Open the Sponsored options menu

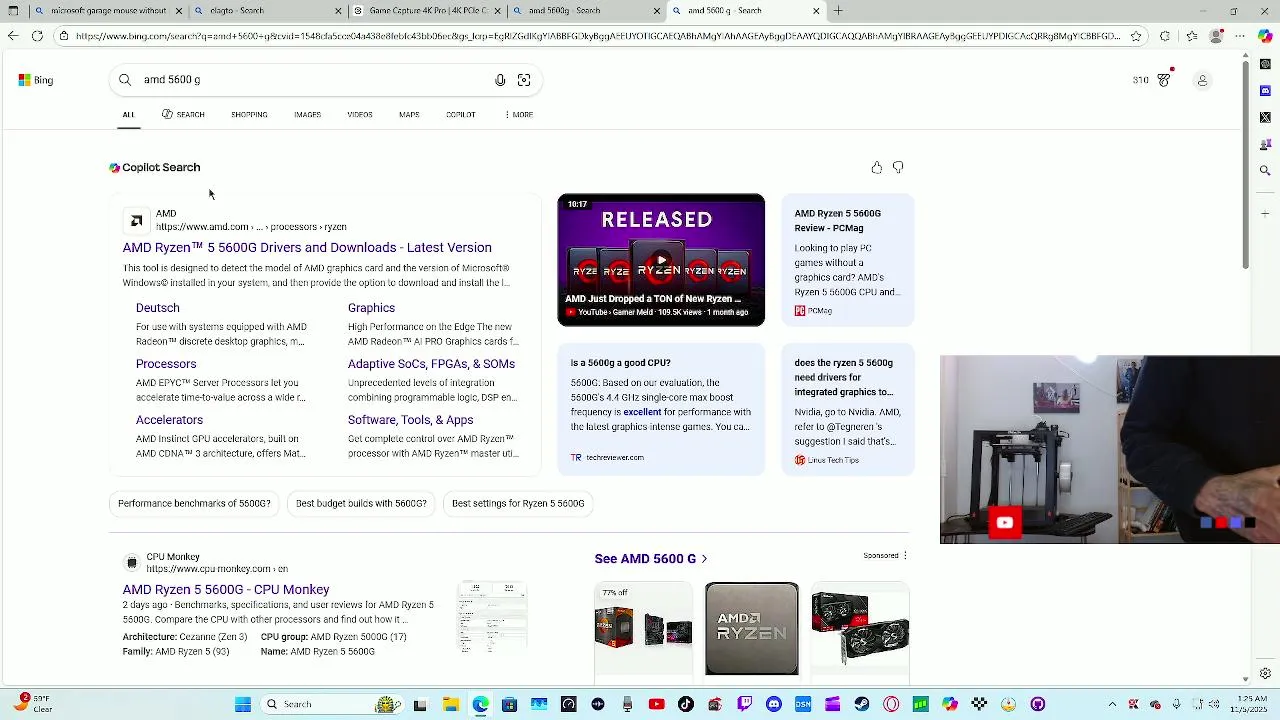pyautogui.click(x=905, y=556)
